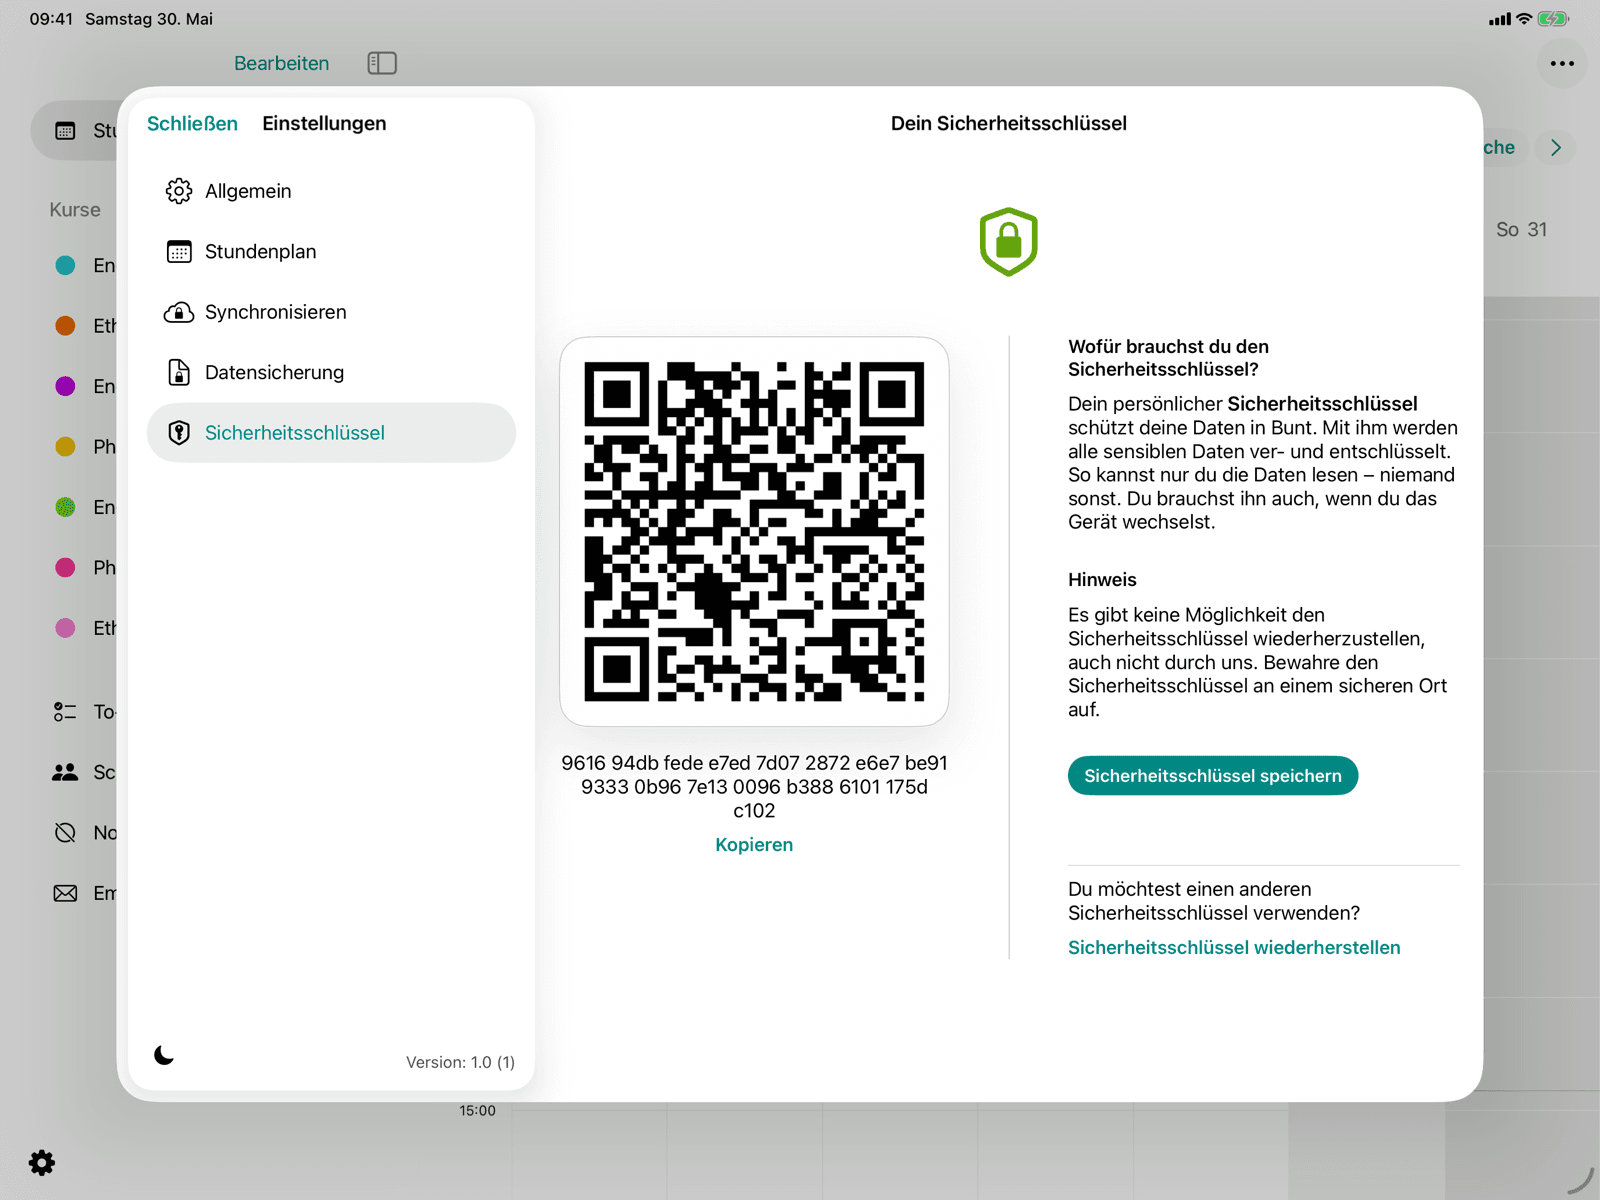Open the three-dot more menu
The height and width of the screenshot is (1200, 1600).
point(1562,63)
